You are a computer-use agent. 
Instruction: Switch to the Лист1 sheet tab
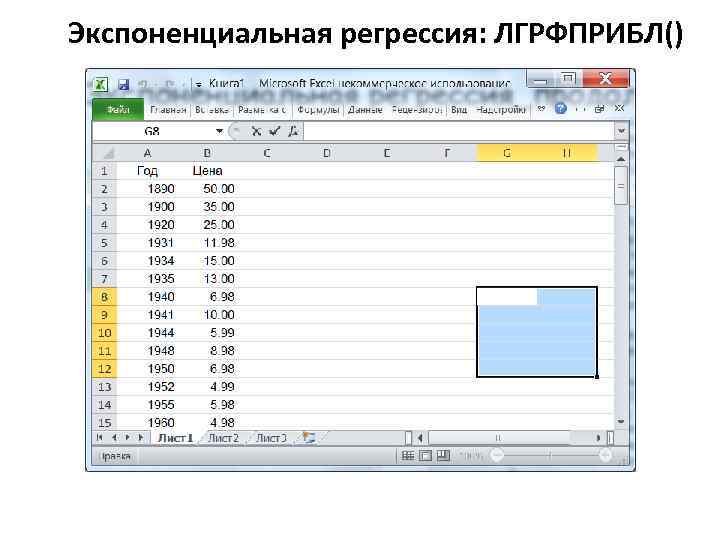pos(175,439)
